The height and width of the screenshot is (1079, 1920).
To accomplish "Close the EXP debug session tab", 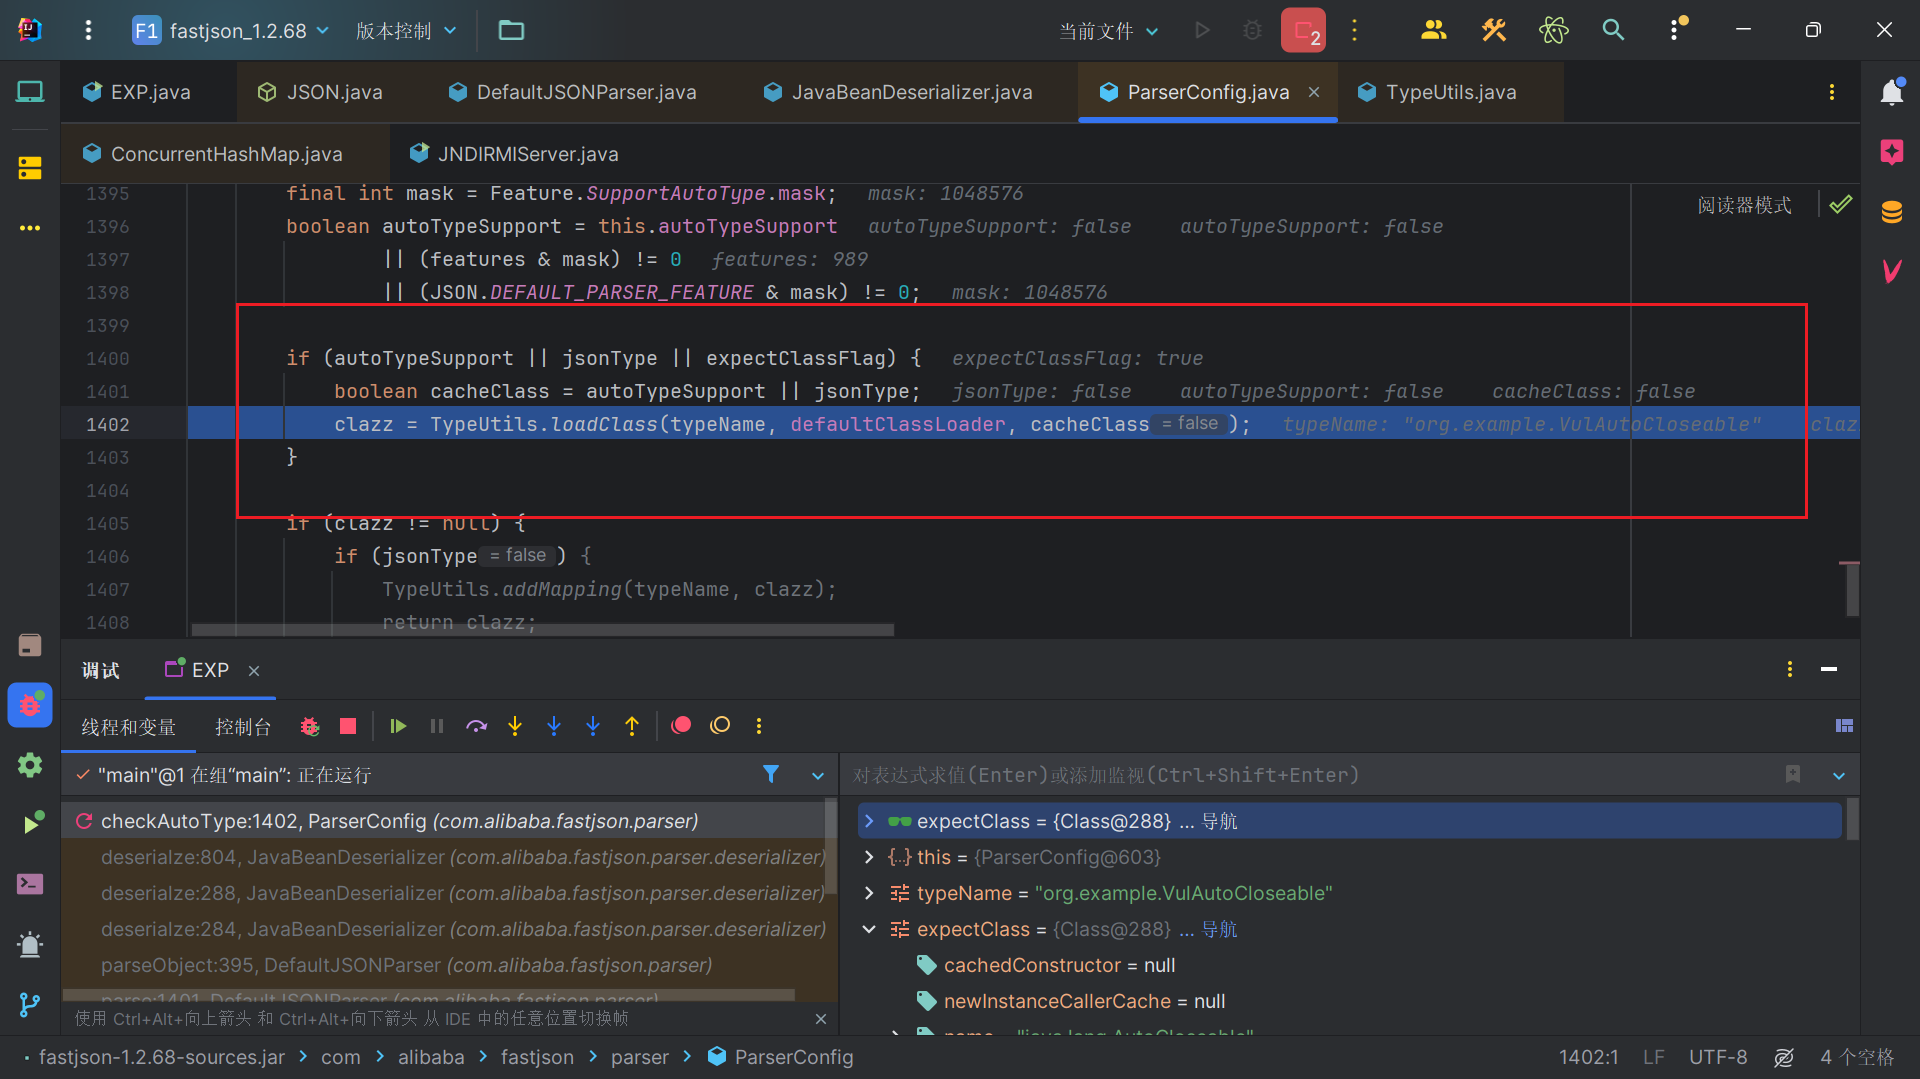I will coord(254,670).
